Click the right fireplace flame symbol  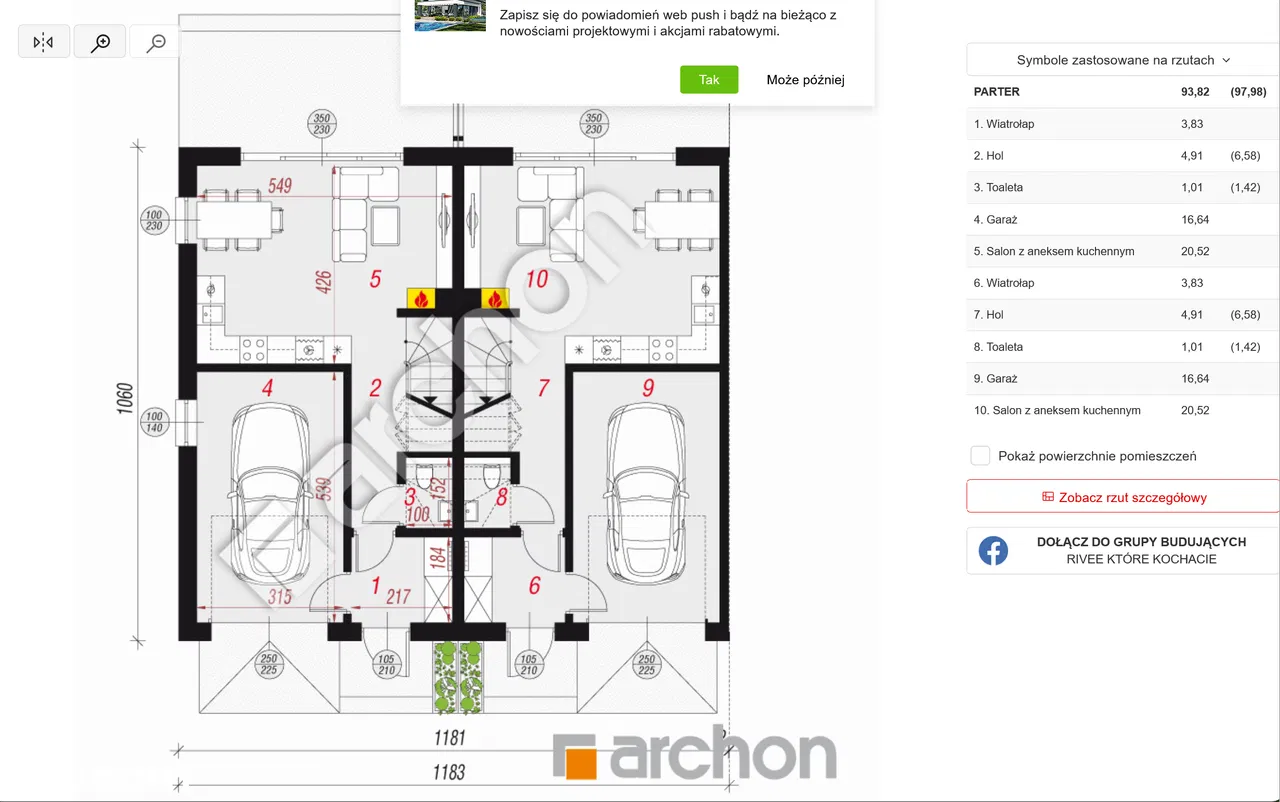coord(494,298)
